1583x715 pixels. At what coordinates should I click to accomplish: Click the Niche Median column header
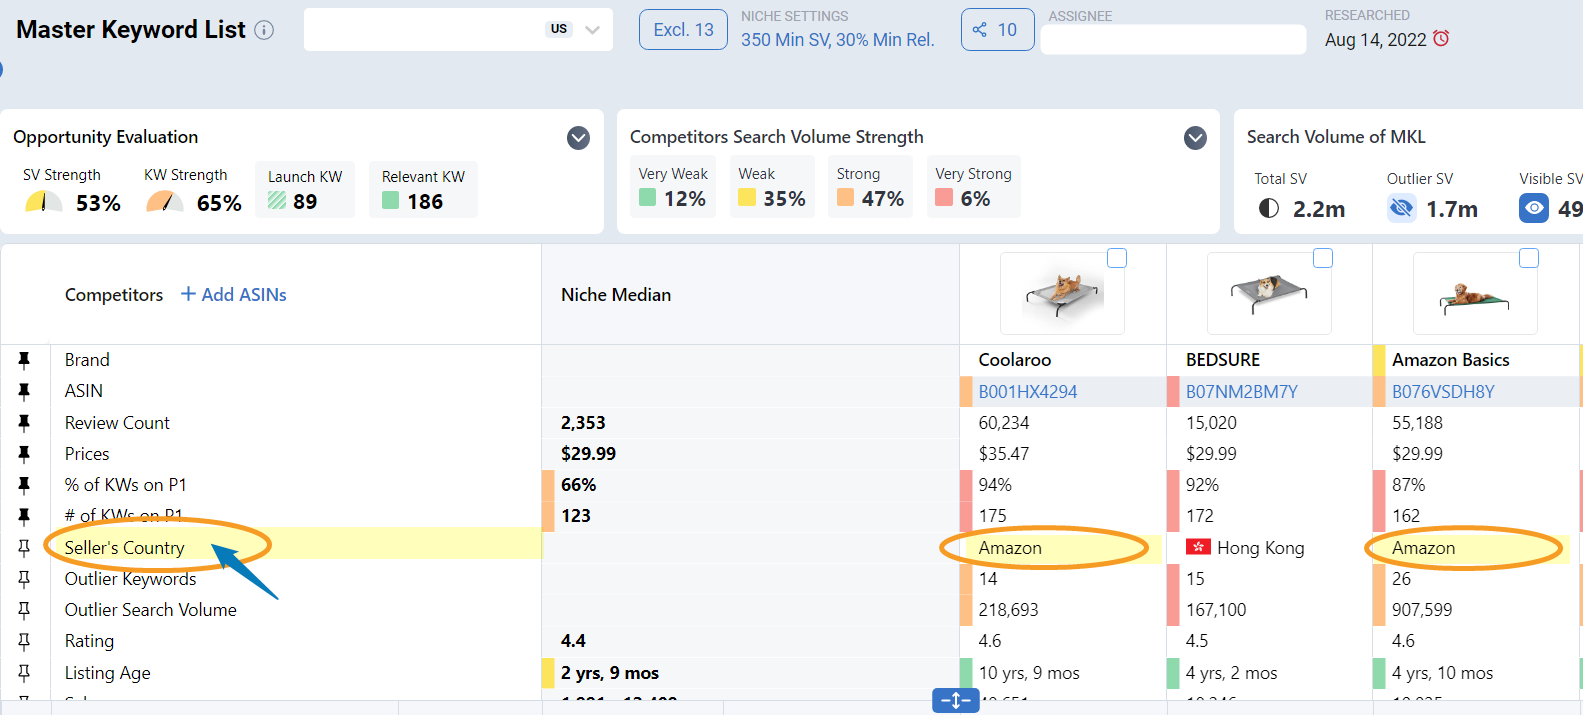tap(616, 295)
